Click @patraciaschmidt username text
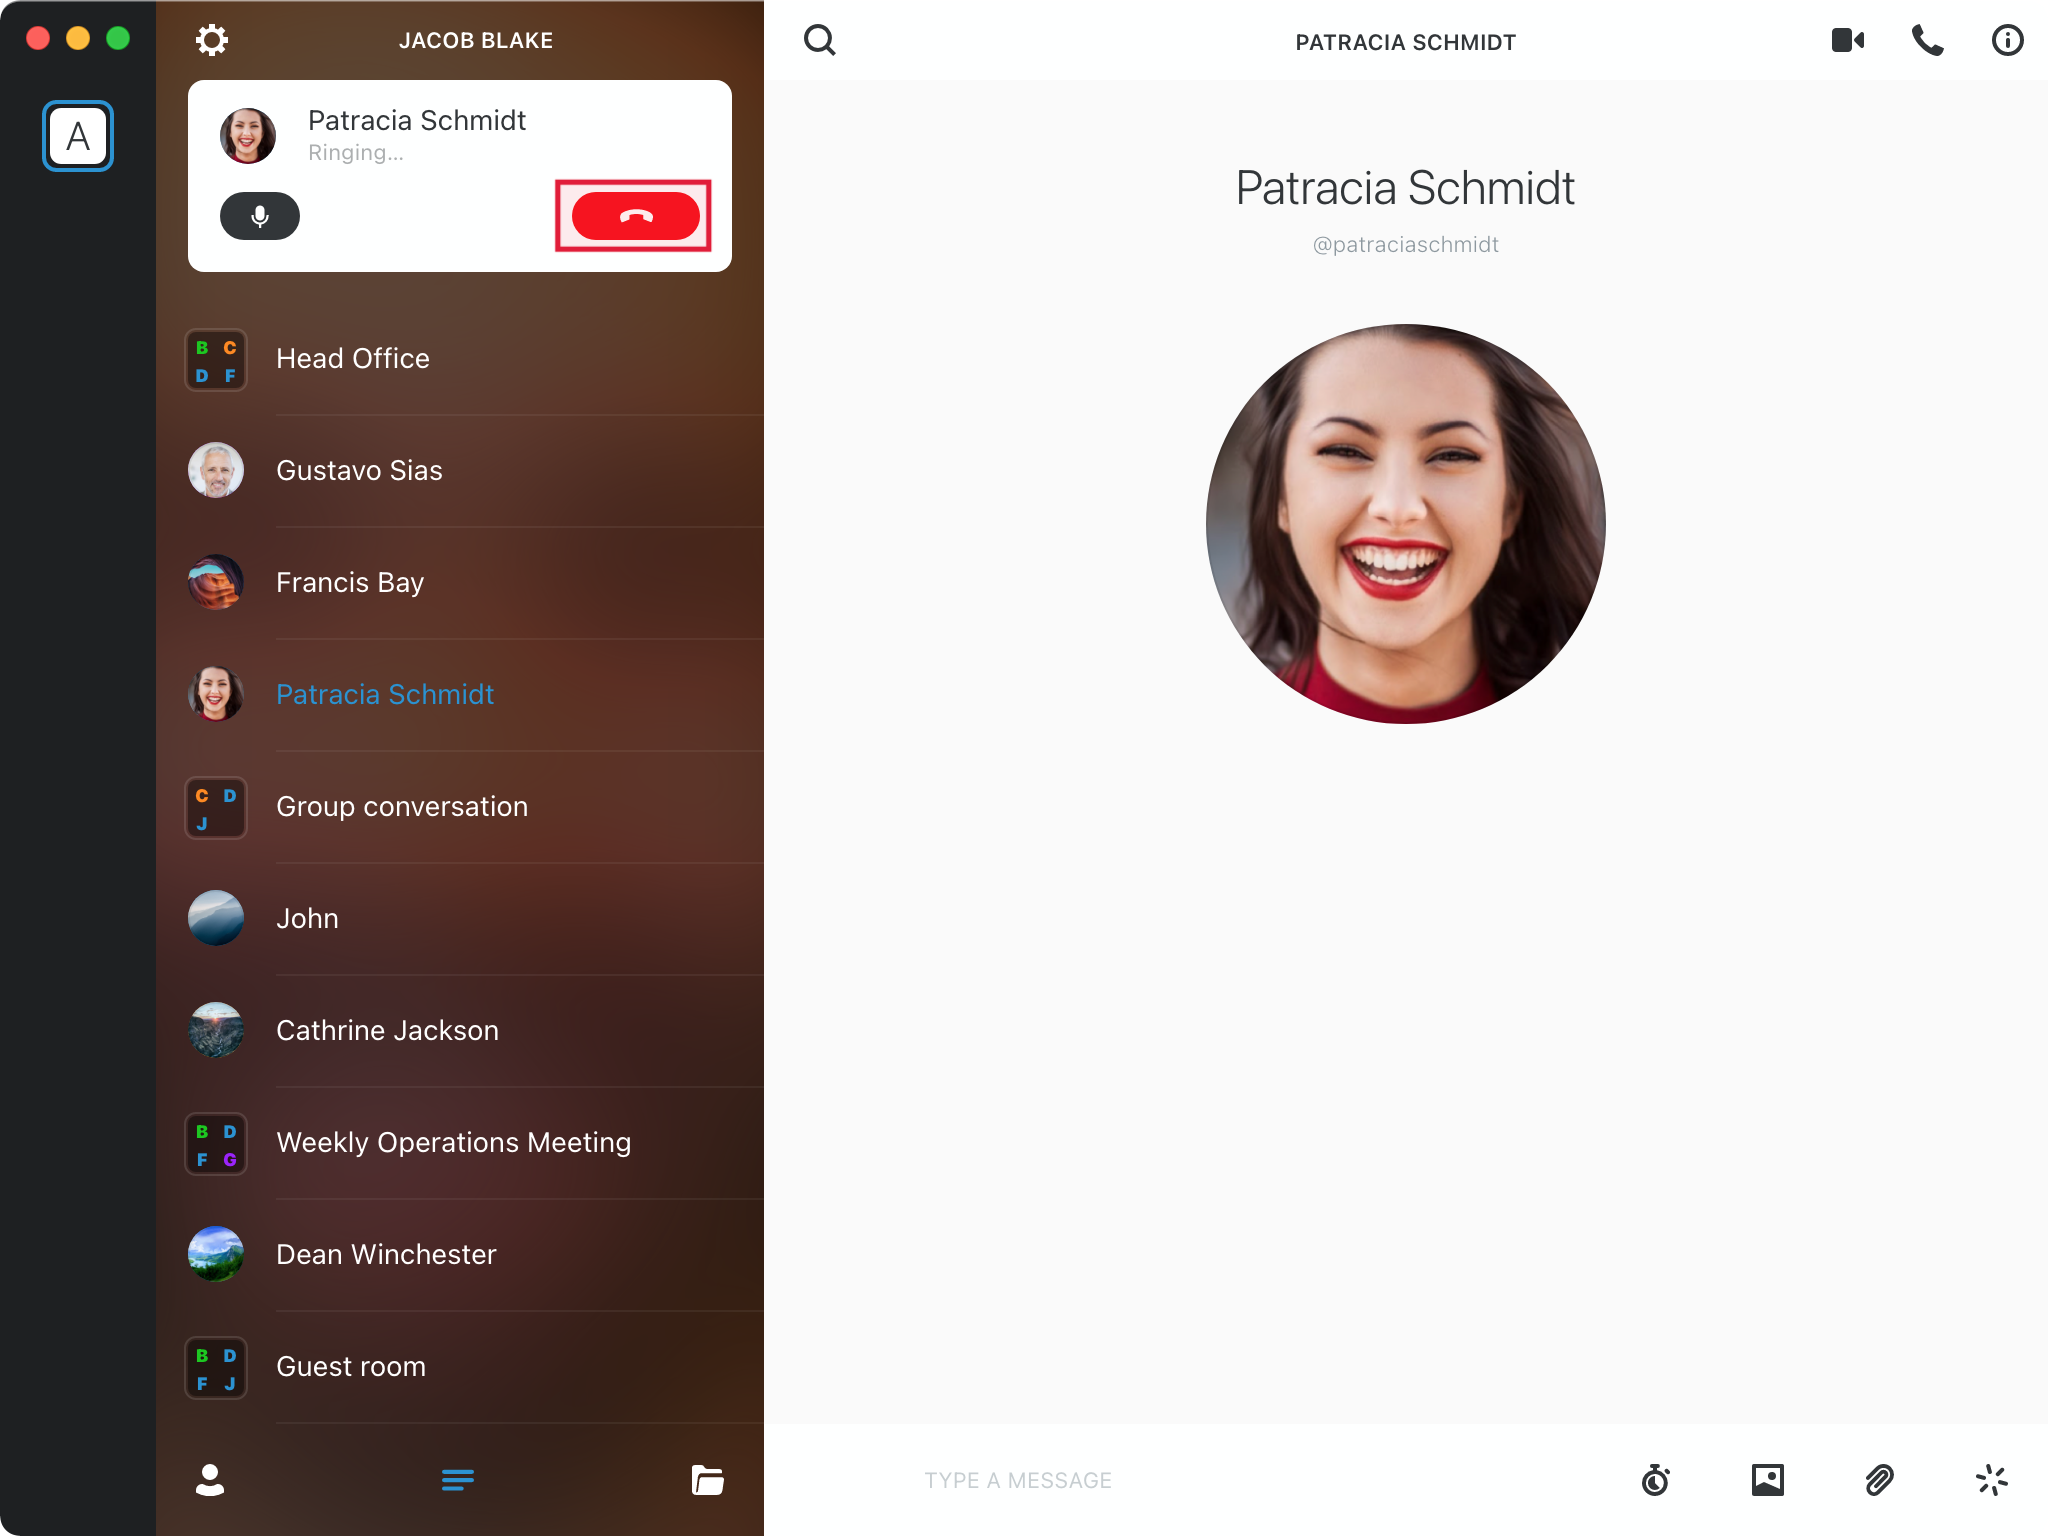This screenshot has height=1536, width=2048. pos(1406,245)
